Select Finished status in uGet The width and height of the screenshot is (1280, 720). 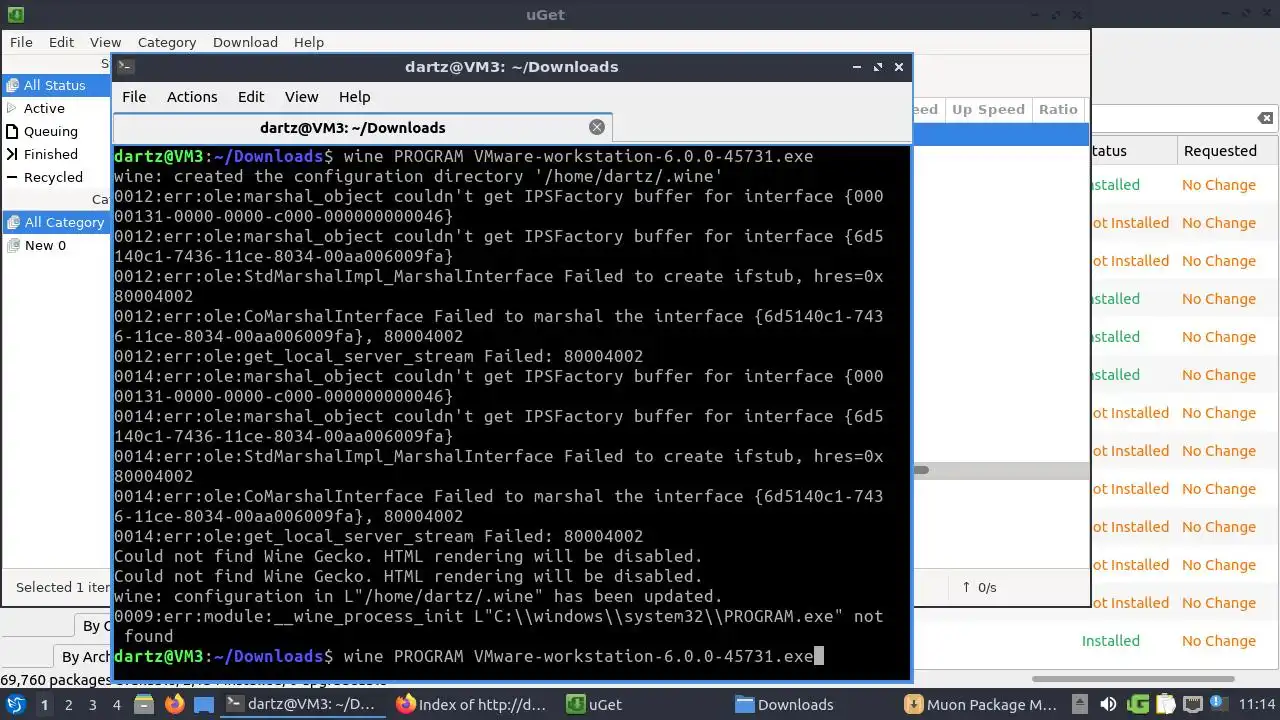[57, 154]
